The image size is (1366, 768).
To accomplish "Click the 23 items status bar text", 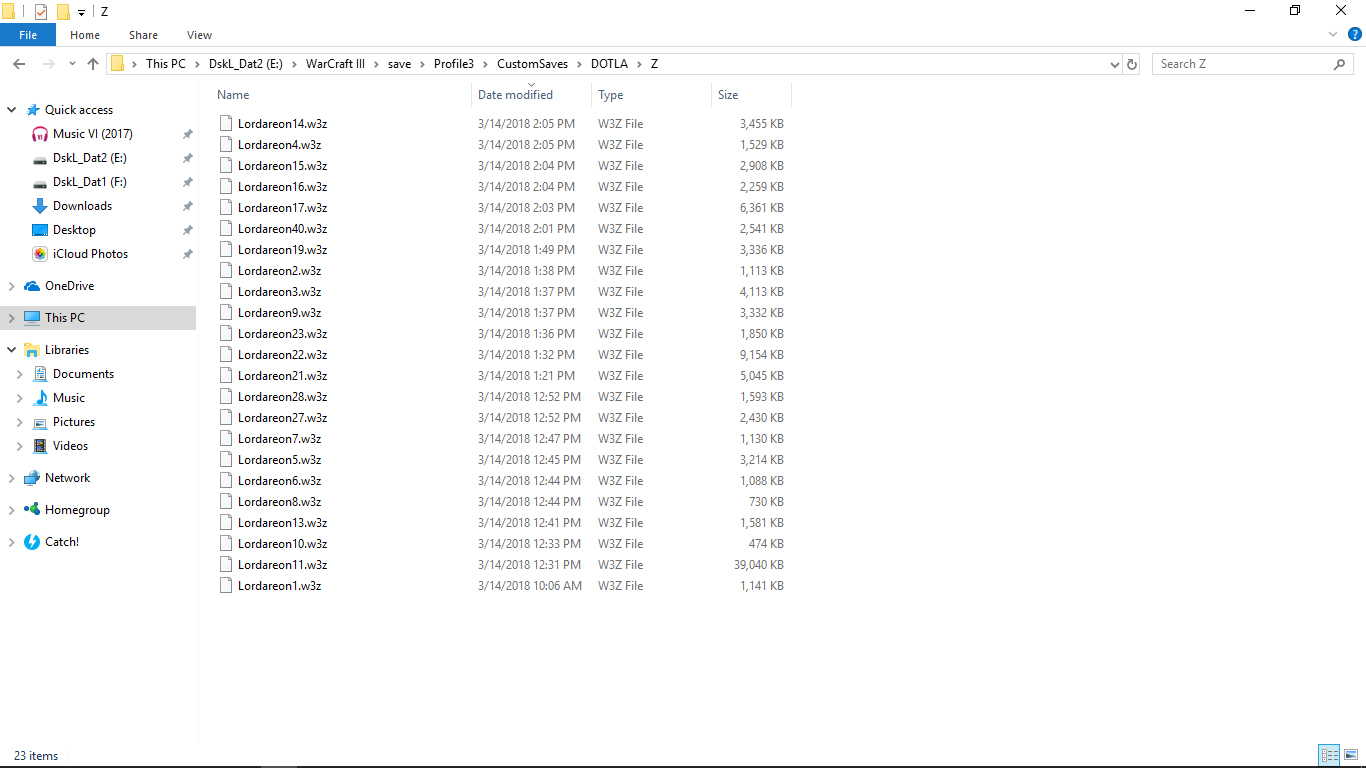I will [36, 756].
